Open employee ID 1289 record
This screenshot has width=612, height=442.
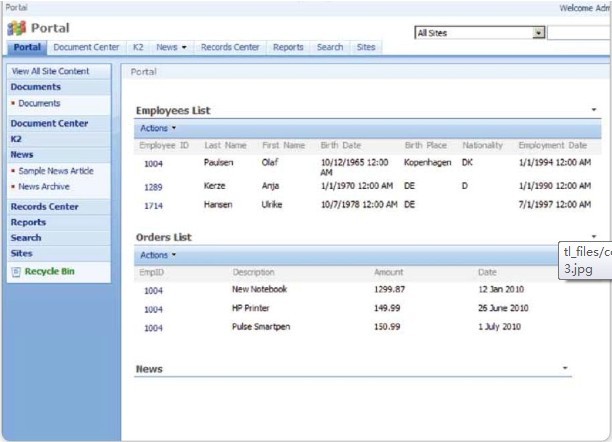153,186
